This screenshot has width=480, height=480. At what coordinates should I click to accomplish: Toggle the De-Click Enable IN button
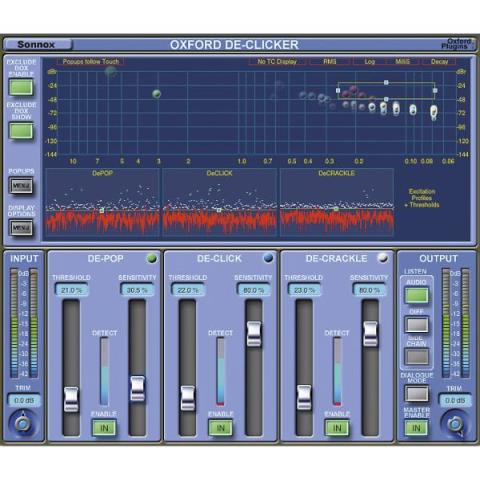pyautogui.click(x=221, y=428)
